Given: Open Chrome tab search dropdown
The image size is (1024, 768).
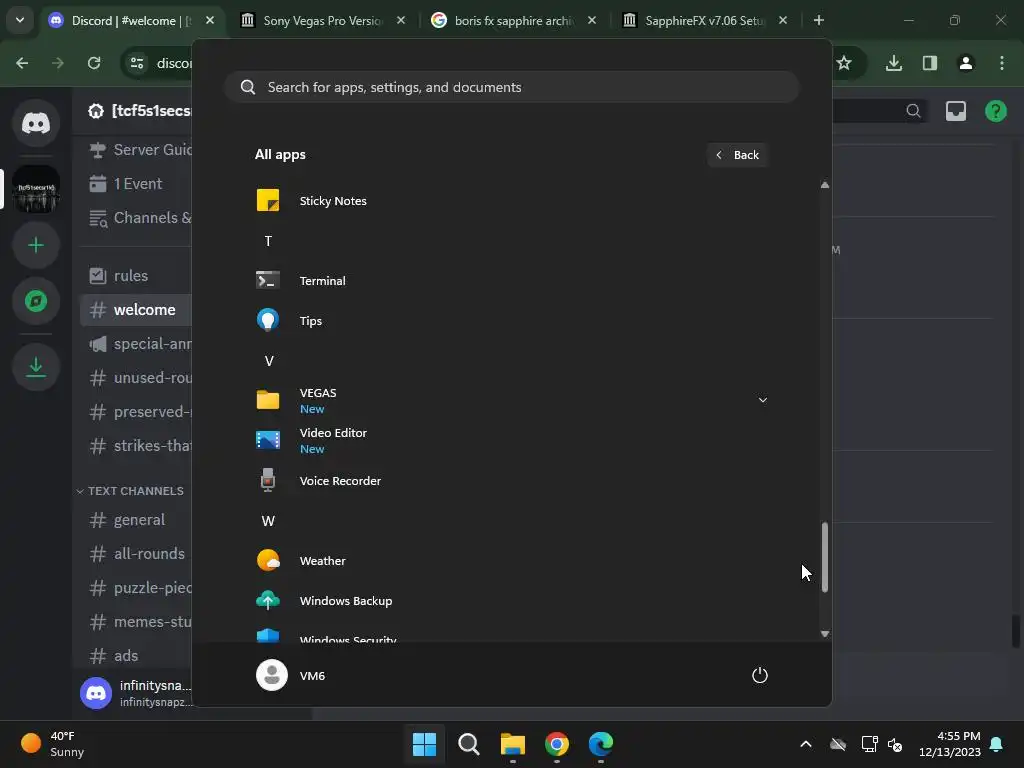Looking at the screenshot, I should [20, 20].
